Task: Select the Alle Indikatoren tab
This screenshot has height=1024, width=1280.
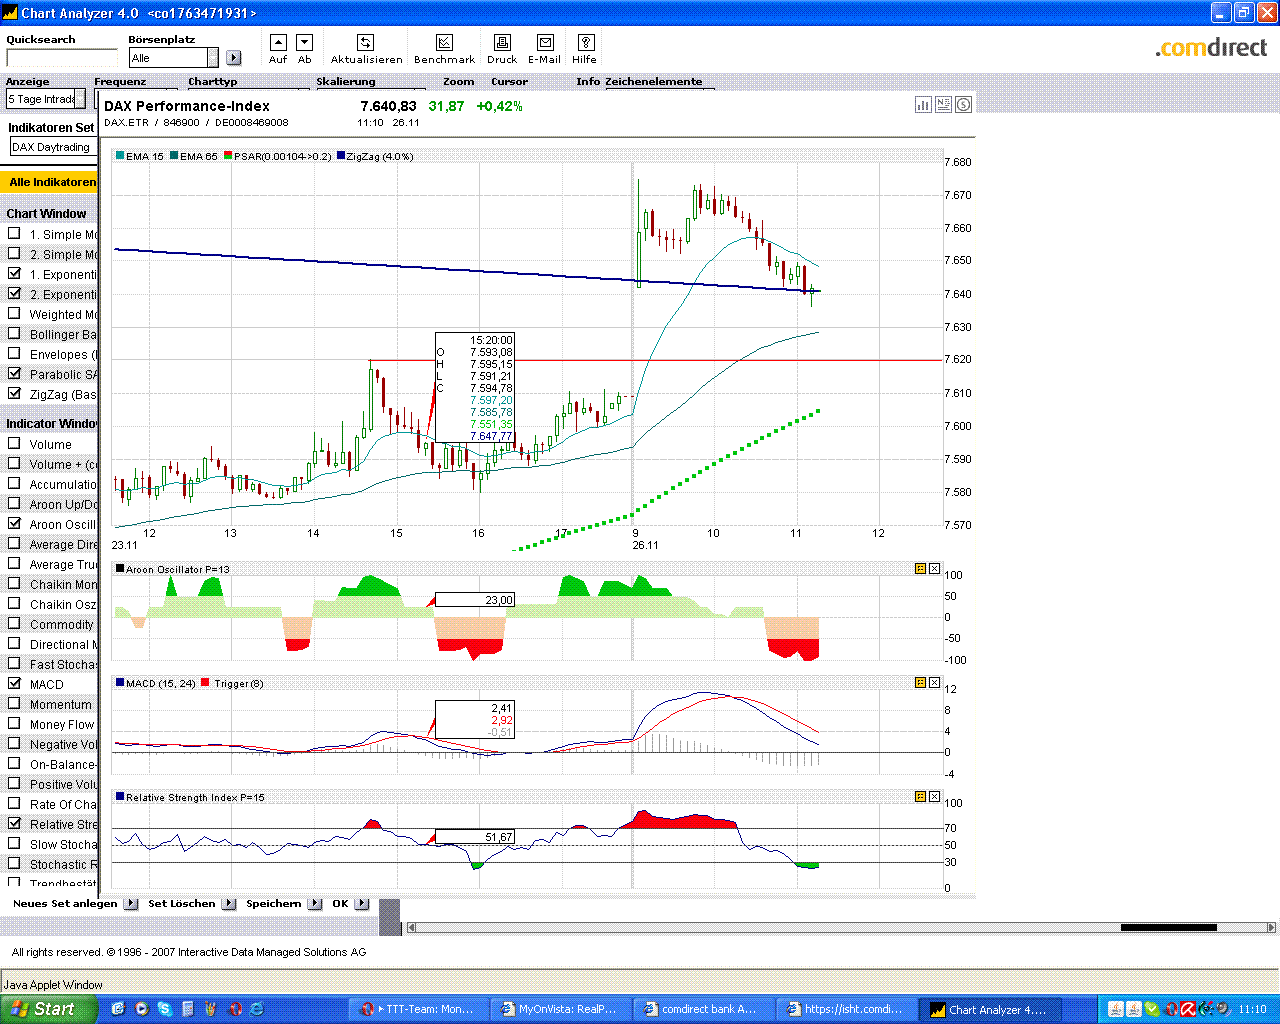Action: pos(51,182)
